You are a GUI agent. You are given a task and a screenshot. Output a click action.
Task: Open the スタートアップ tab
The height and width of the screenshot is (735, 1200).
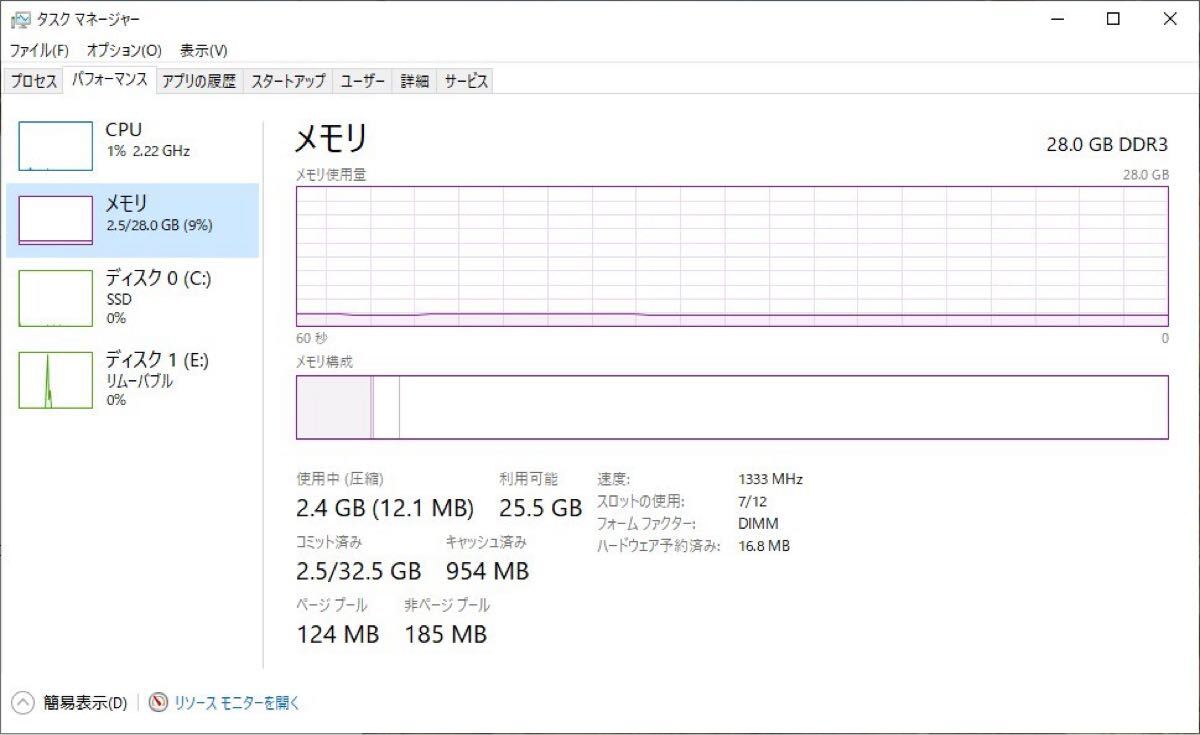point(288,82)
